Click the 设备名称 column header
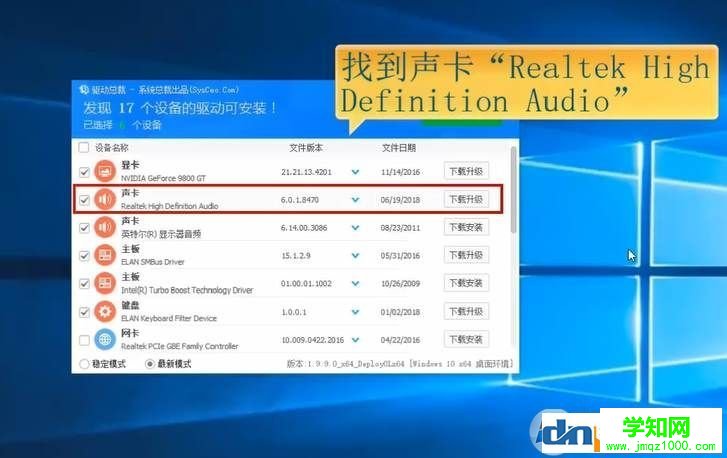The height and width of the screenshot is (458, 727). 112,148
